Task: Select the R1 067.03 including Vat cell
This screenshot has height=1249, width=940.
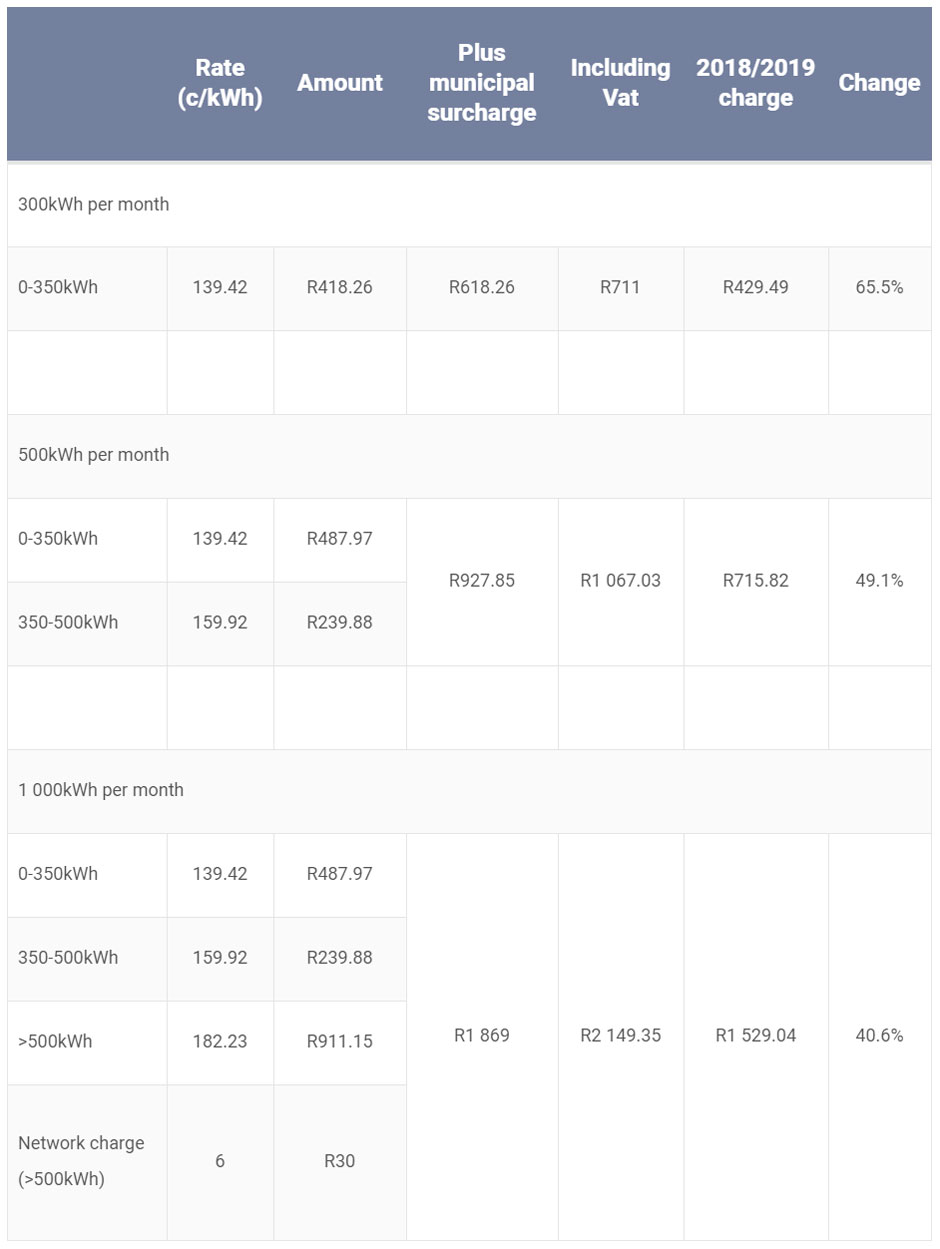Action: coord(620,581)
